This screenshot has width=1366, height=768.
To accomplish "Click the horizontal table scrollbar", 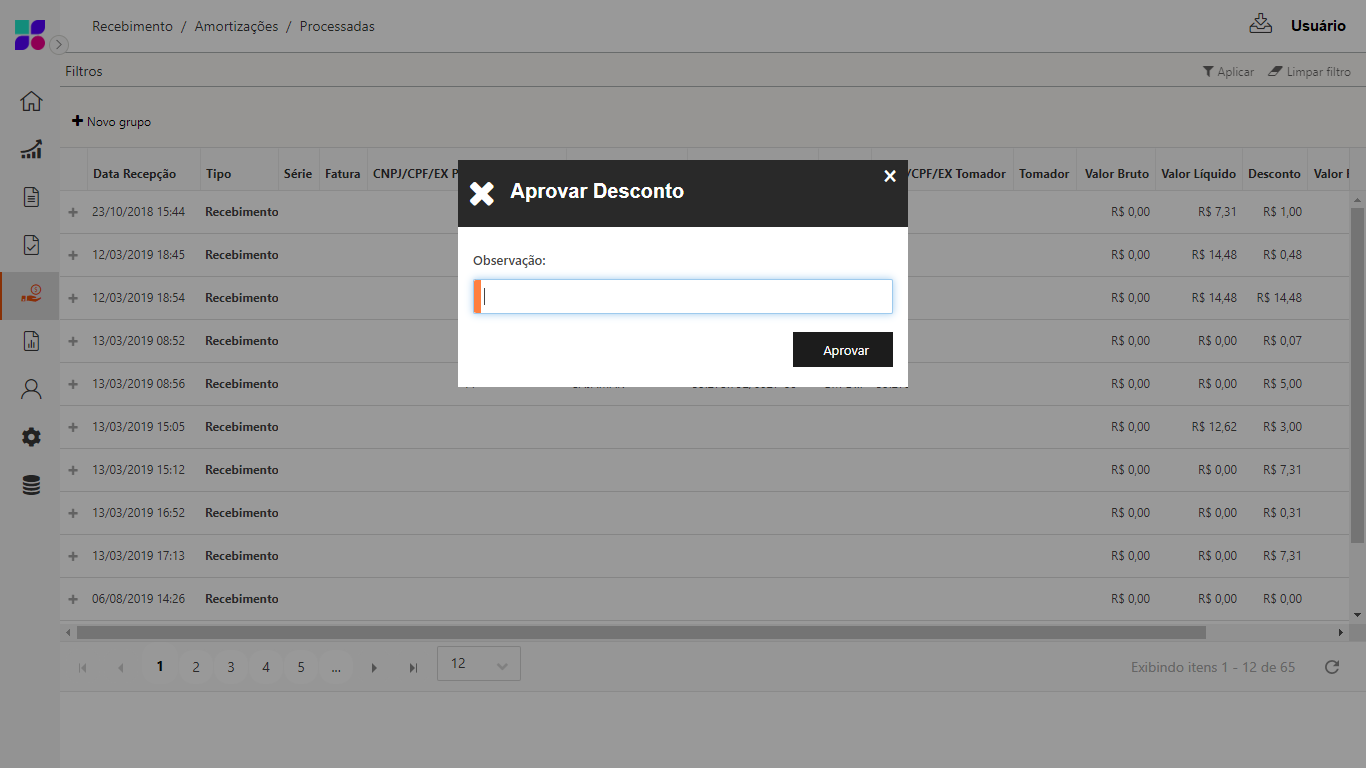I will [640, 632].
